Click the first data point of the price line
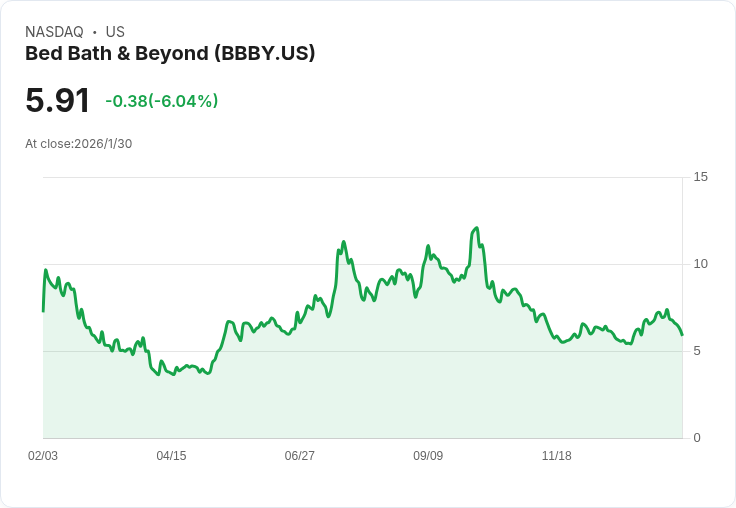Viewport: 736px width, 508px height. click(43, 311)
